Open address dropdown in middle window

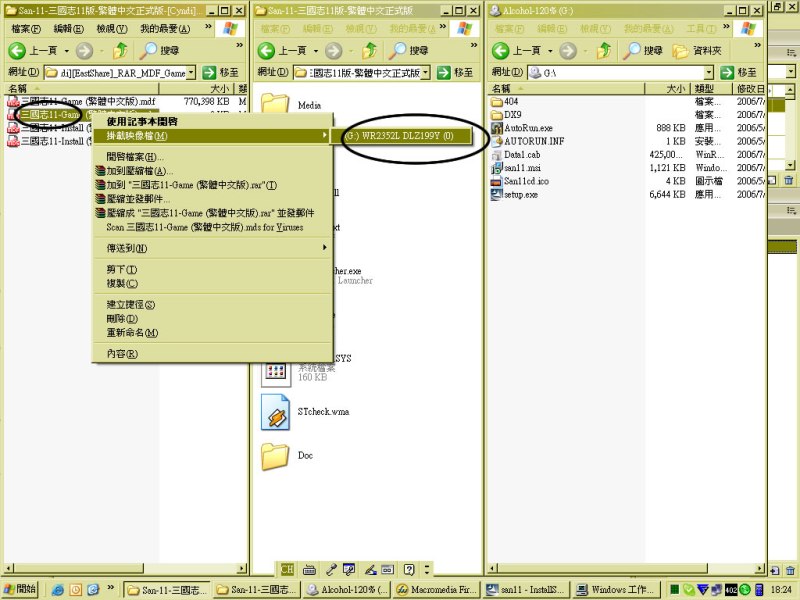[x=426, y=72]
